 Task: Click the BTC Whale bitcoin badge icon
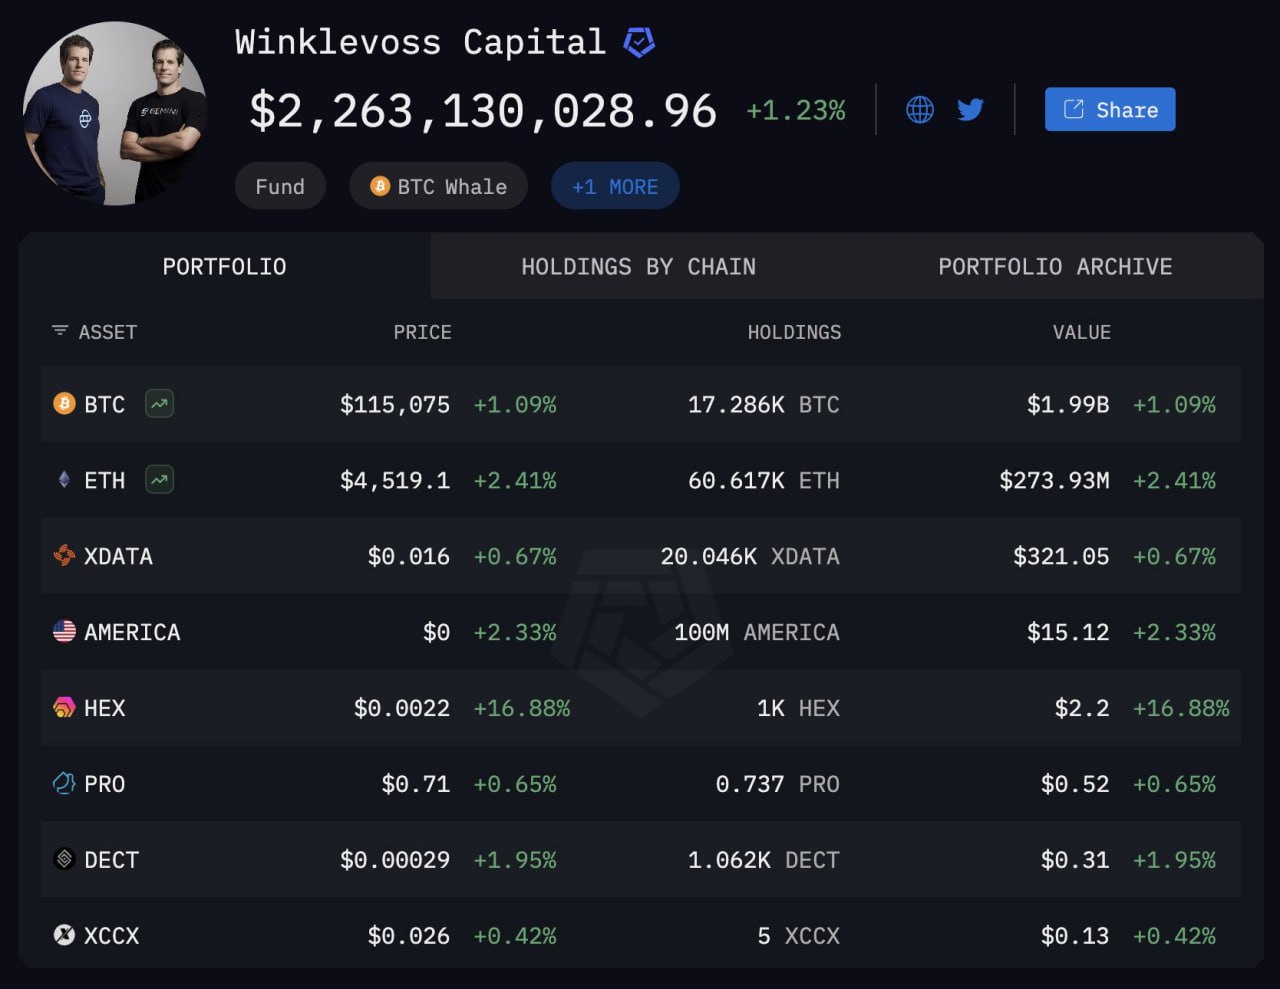[379, 186]
